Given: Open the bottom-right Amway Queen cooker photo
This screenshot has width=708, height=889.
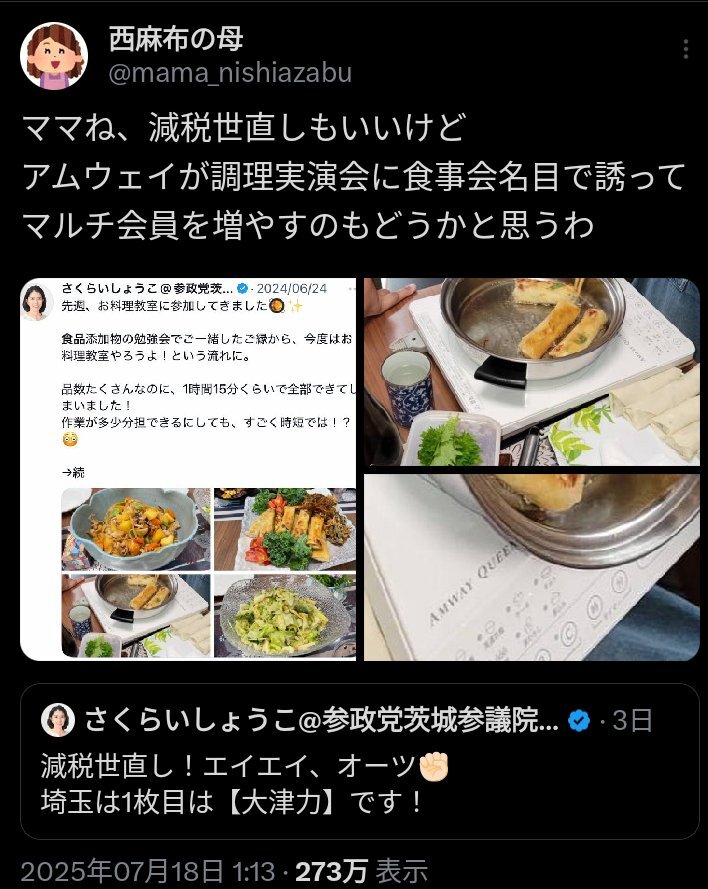Looking at the screenshot, I should (x=532, y=568).
